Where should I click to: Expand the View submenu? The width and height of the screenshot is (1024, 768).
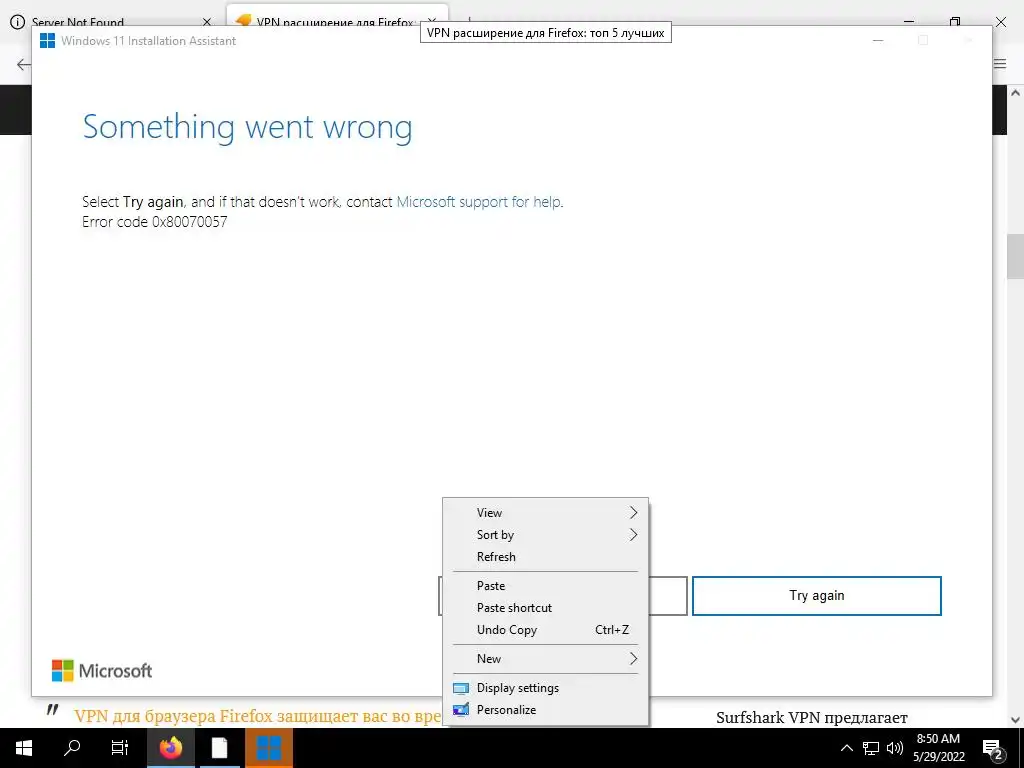tap(545, 513)
